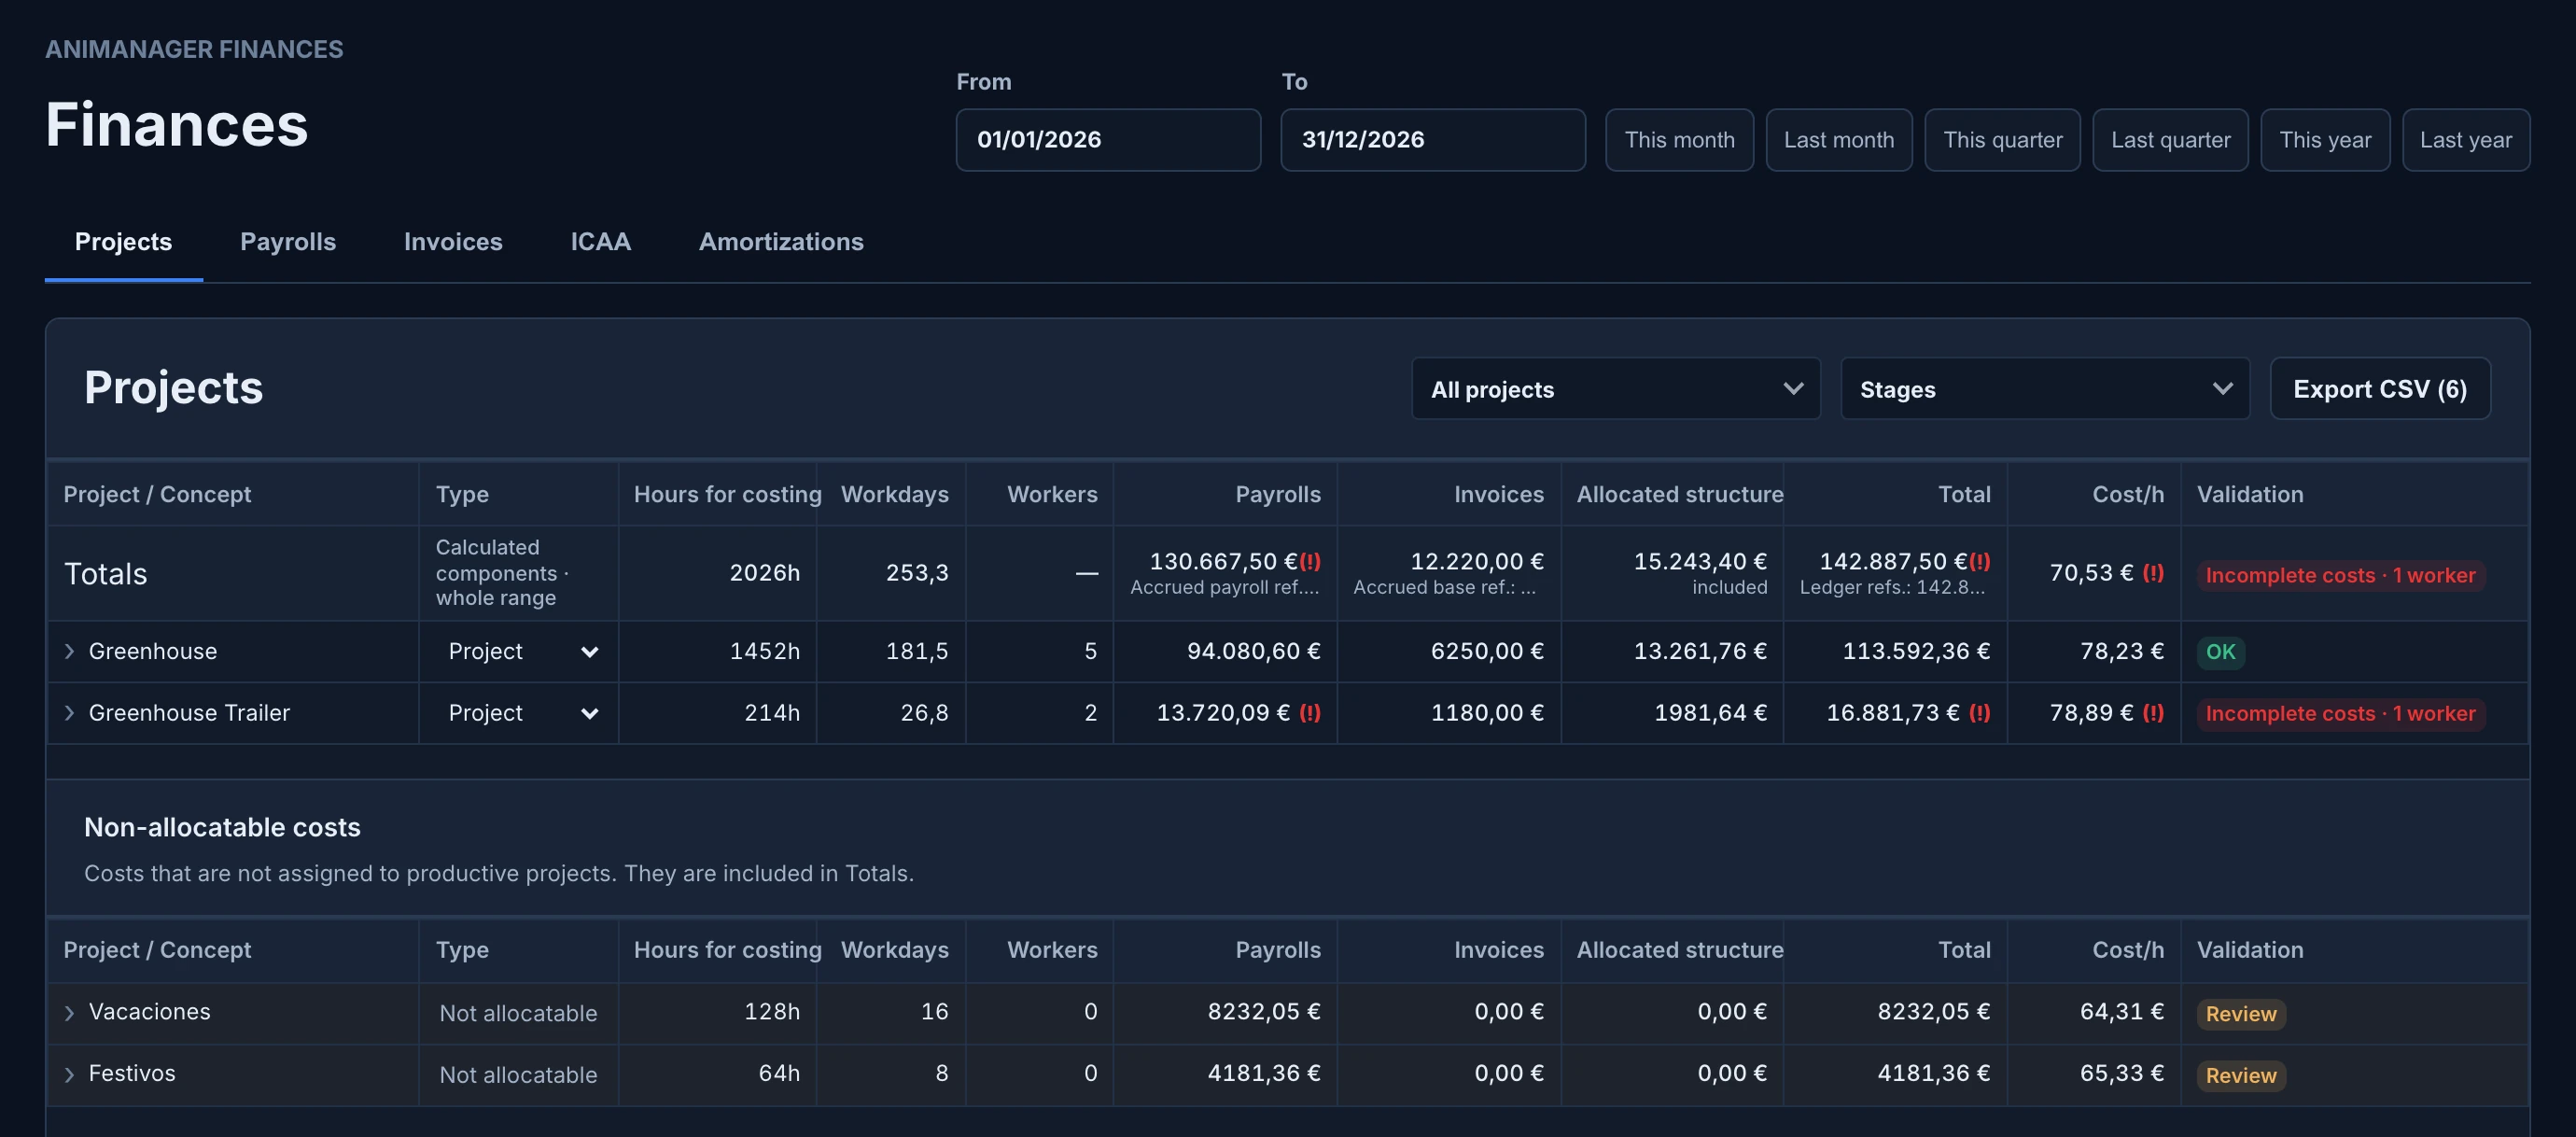Click warning icon on Greenhouse Trailer total
Screen dimensions: 2576x1137
coord(1980,713)
